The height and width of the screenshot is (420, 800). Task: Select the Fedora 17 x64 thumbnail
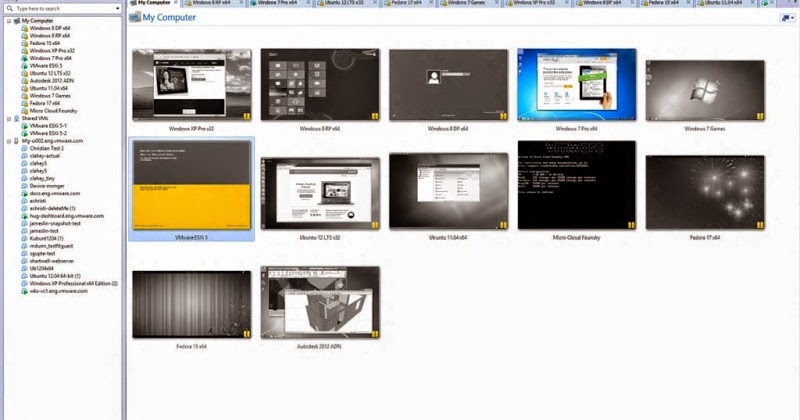(x=705, y=192)
